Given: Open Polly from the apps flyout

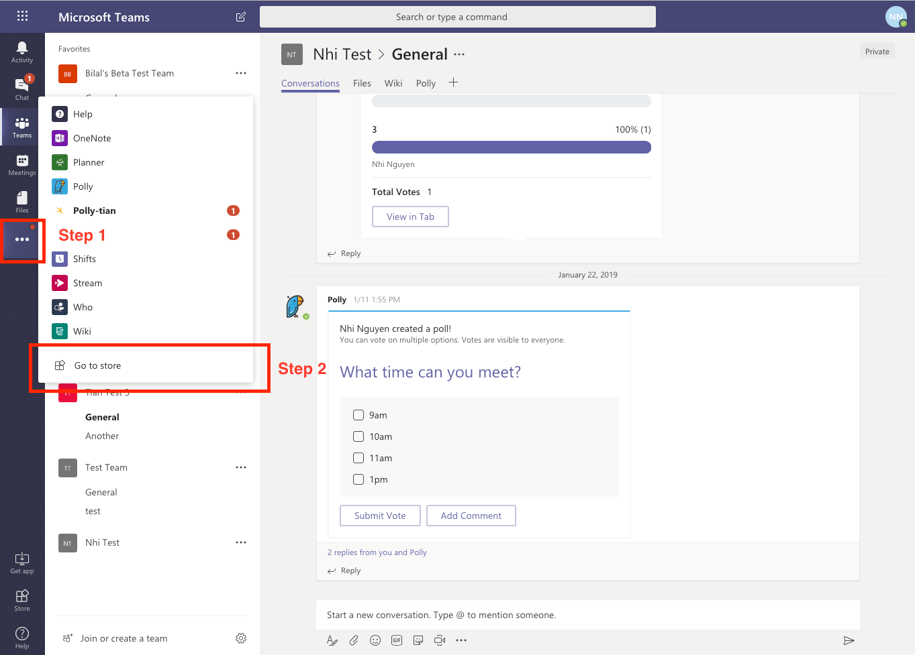Looking at the screenshot, I should [x=145, y=186].
